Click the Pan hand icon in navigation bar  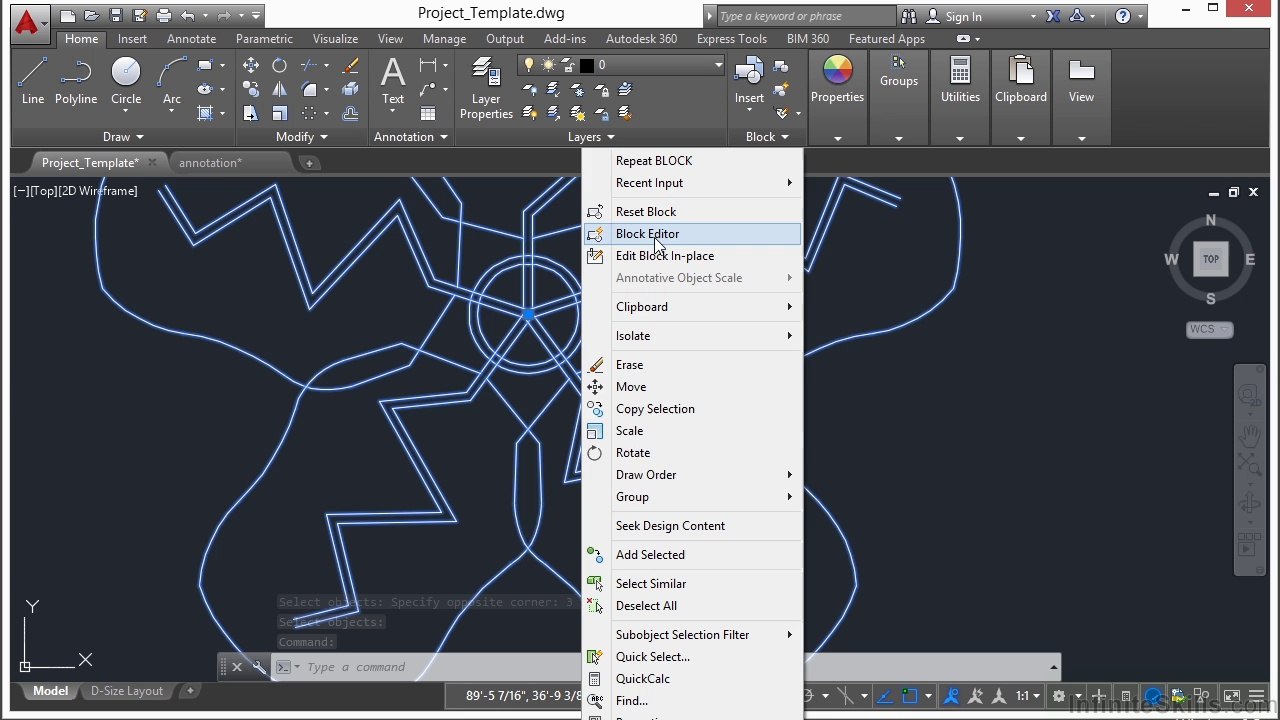(1249, 436)
